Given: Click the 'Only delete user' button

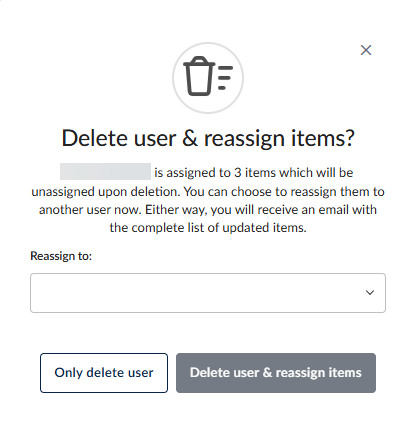Looking at the screenshot, I should pyautogui.click(x=104, y=373).
